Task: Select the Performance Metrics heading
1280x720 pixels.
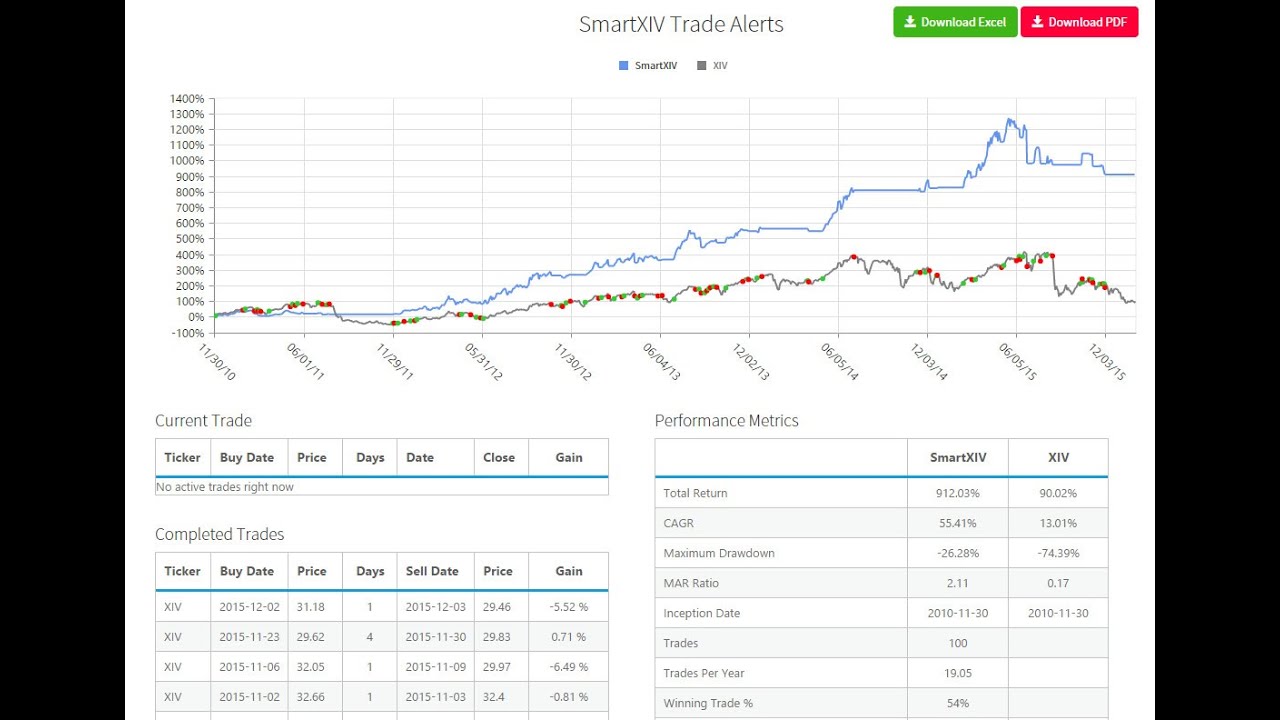Action: (727, 421)
